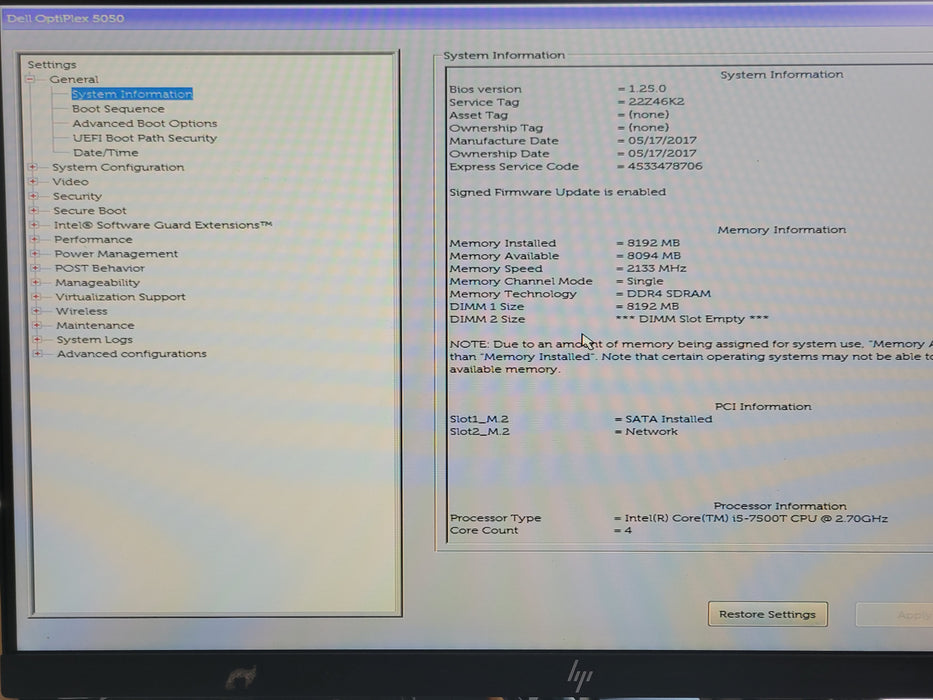Viewport: 933px width, 700px height.
Task: Expand the Power Management node
Action: 35,254
